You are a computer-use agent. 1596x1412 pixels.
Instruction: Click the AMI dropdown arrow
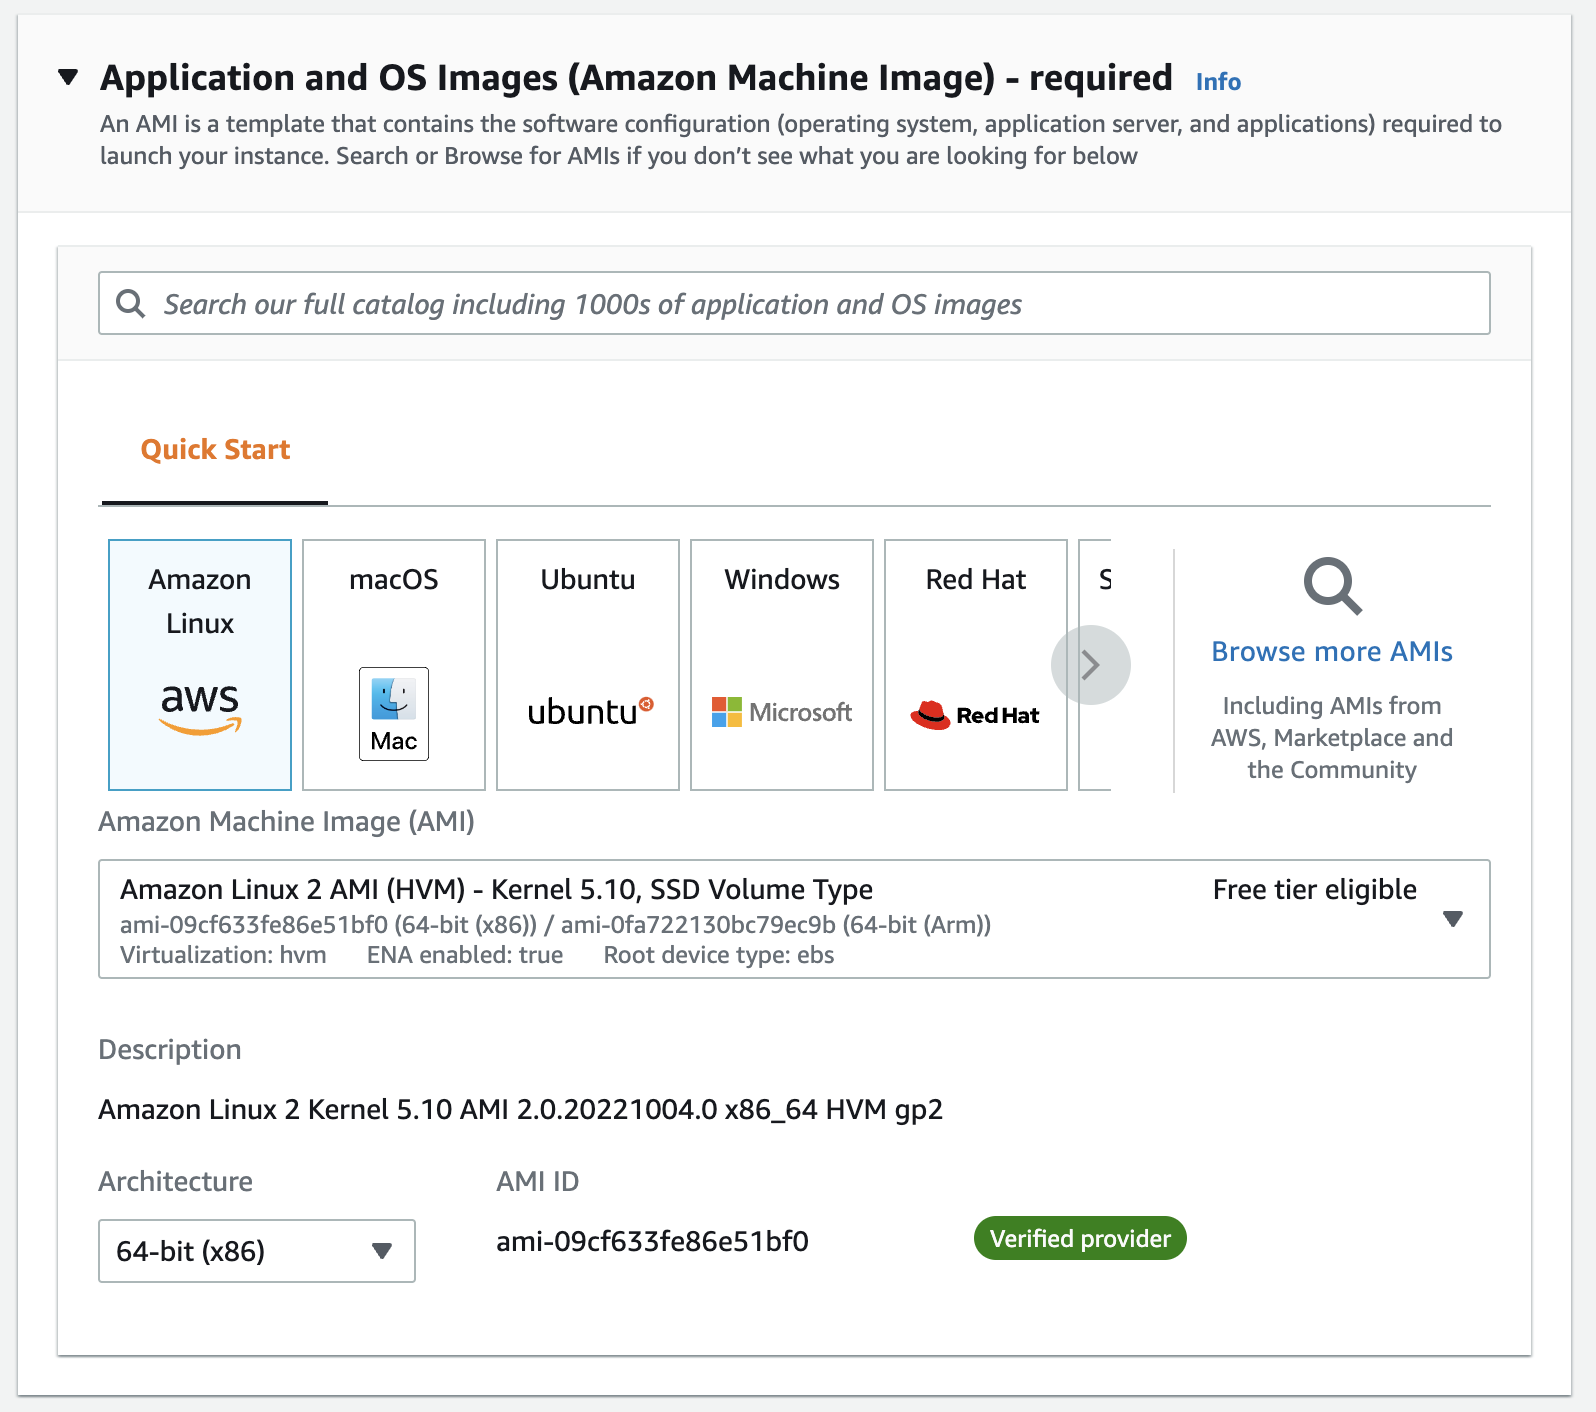tap(1453, 919)
